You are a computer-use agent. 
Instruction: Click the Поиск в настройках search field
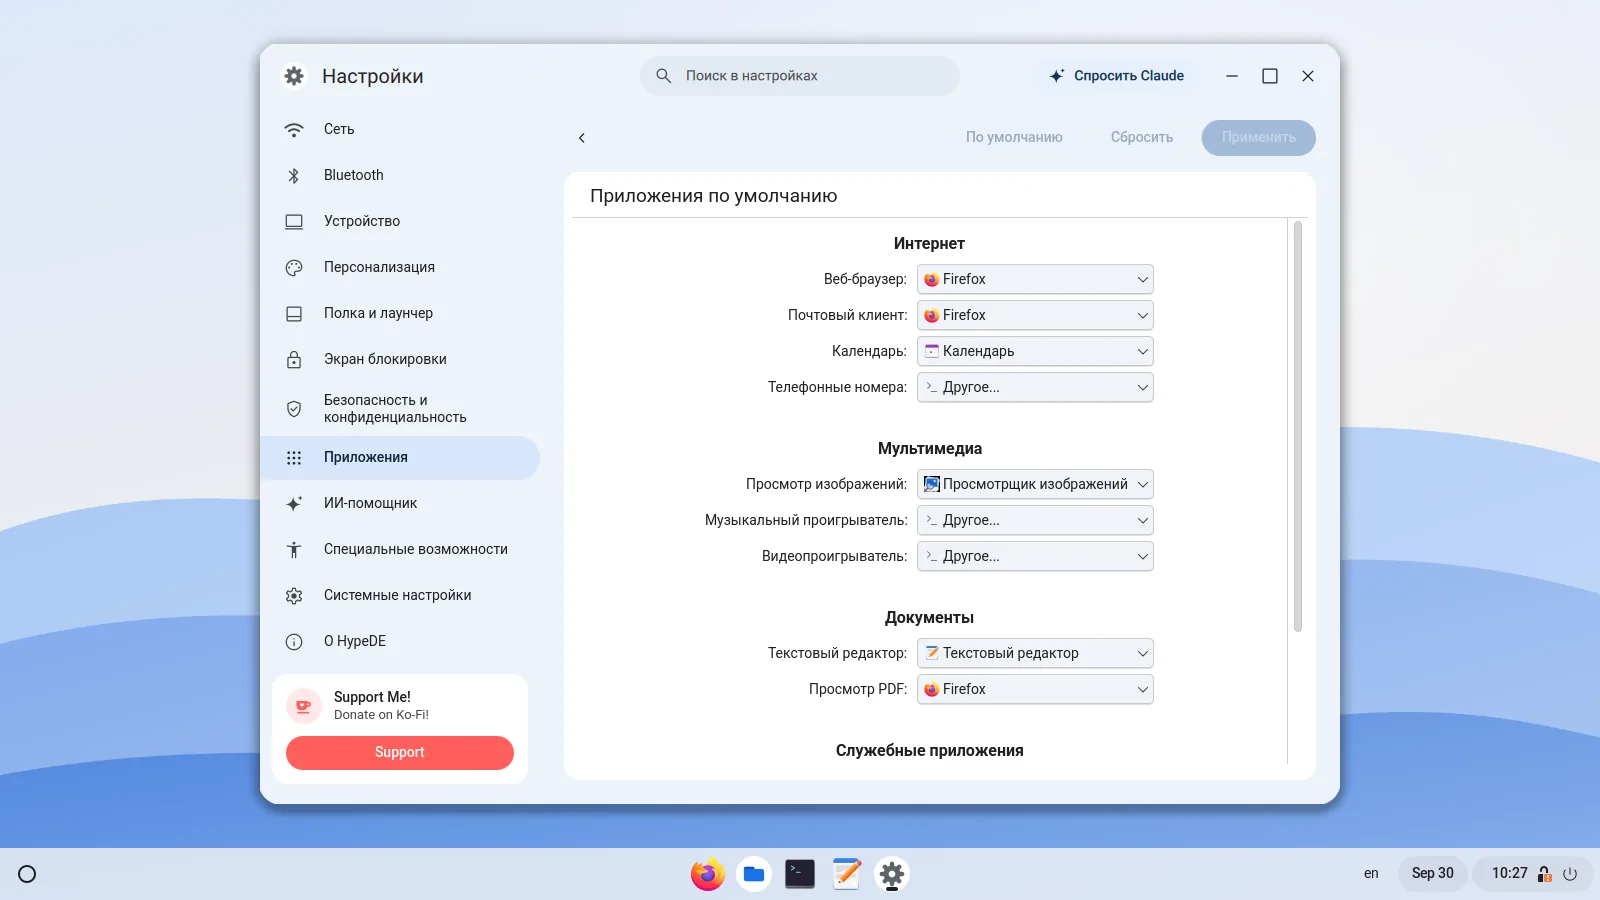pyautogui.click(x=800, y=76)
